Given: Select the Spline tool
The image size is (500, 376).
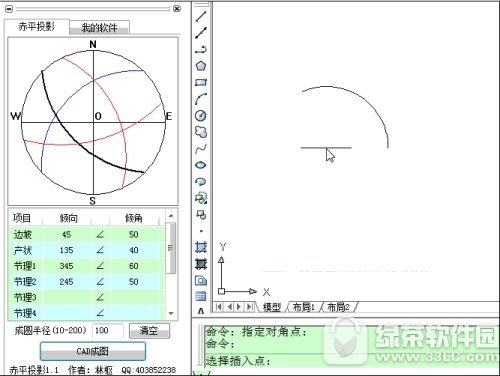Looking at the screenshot, I should pyautogui.click(x=201, y=149).
